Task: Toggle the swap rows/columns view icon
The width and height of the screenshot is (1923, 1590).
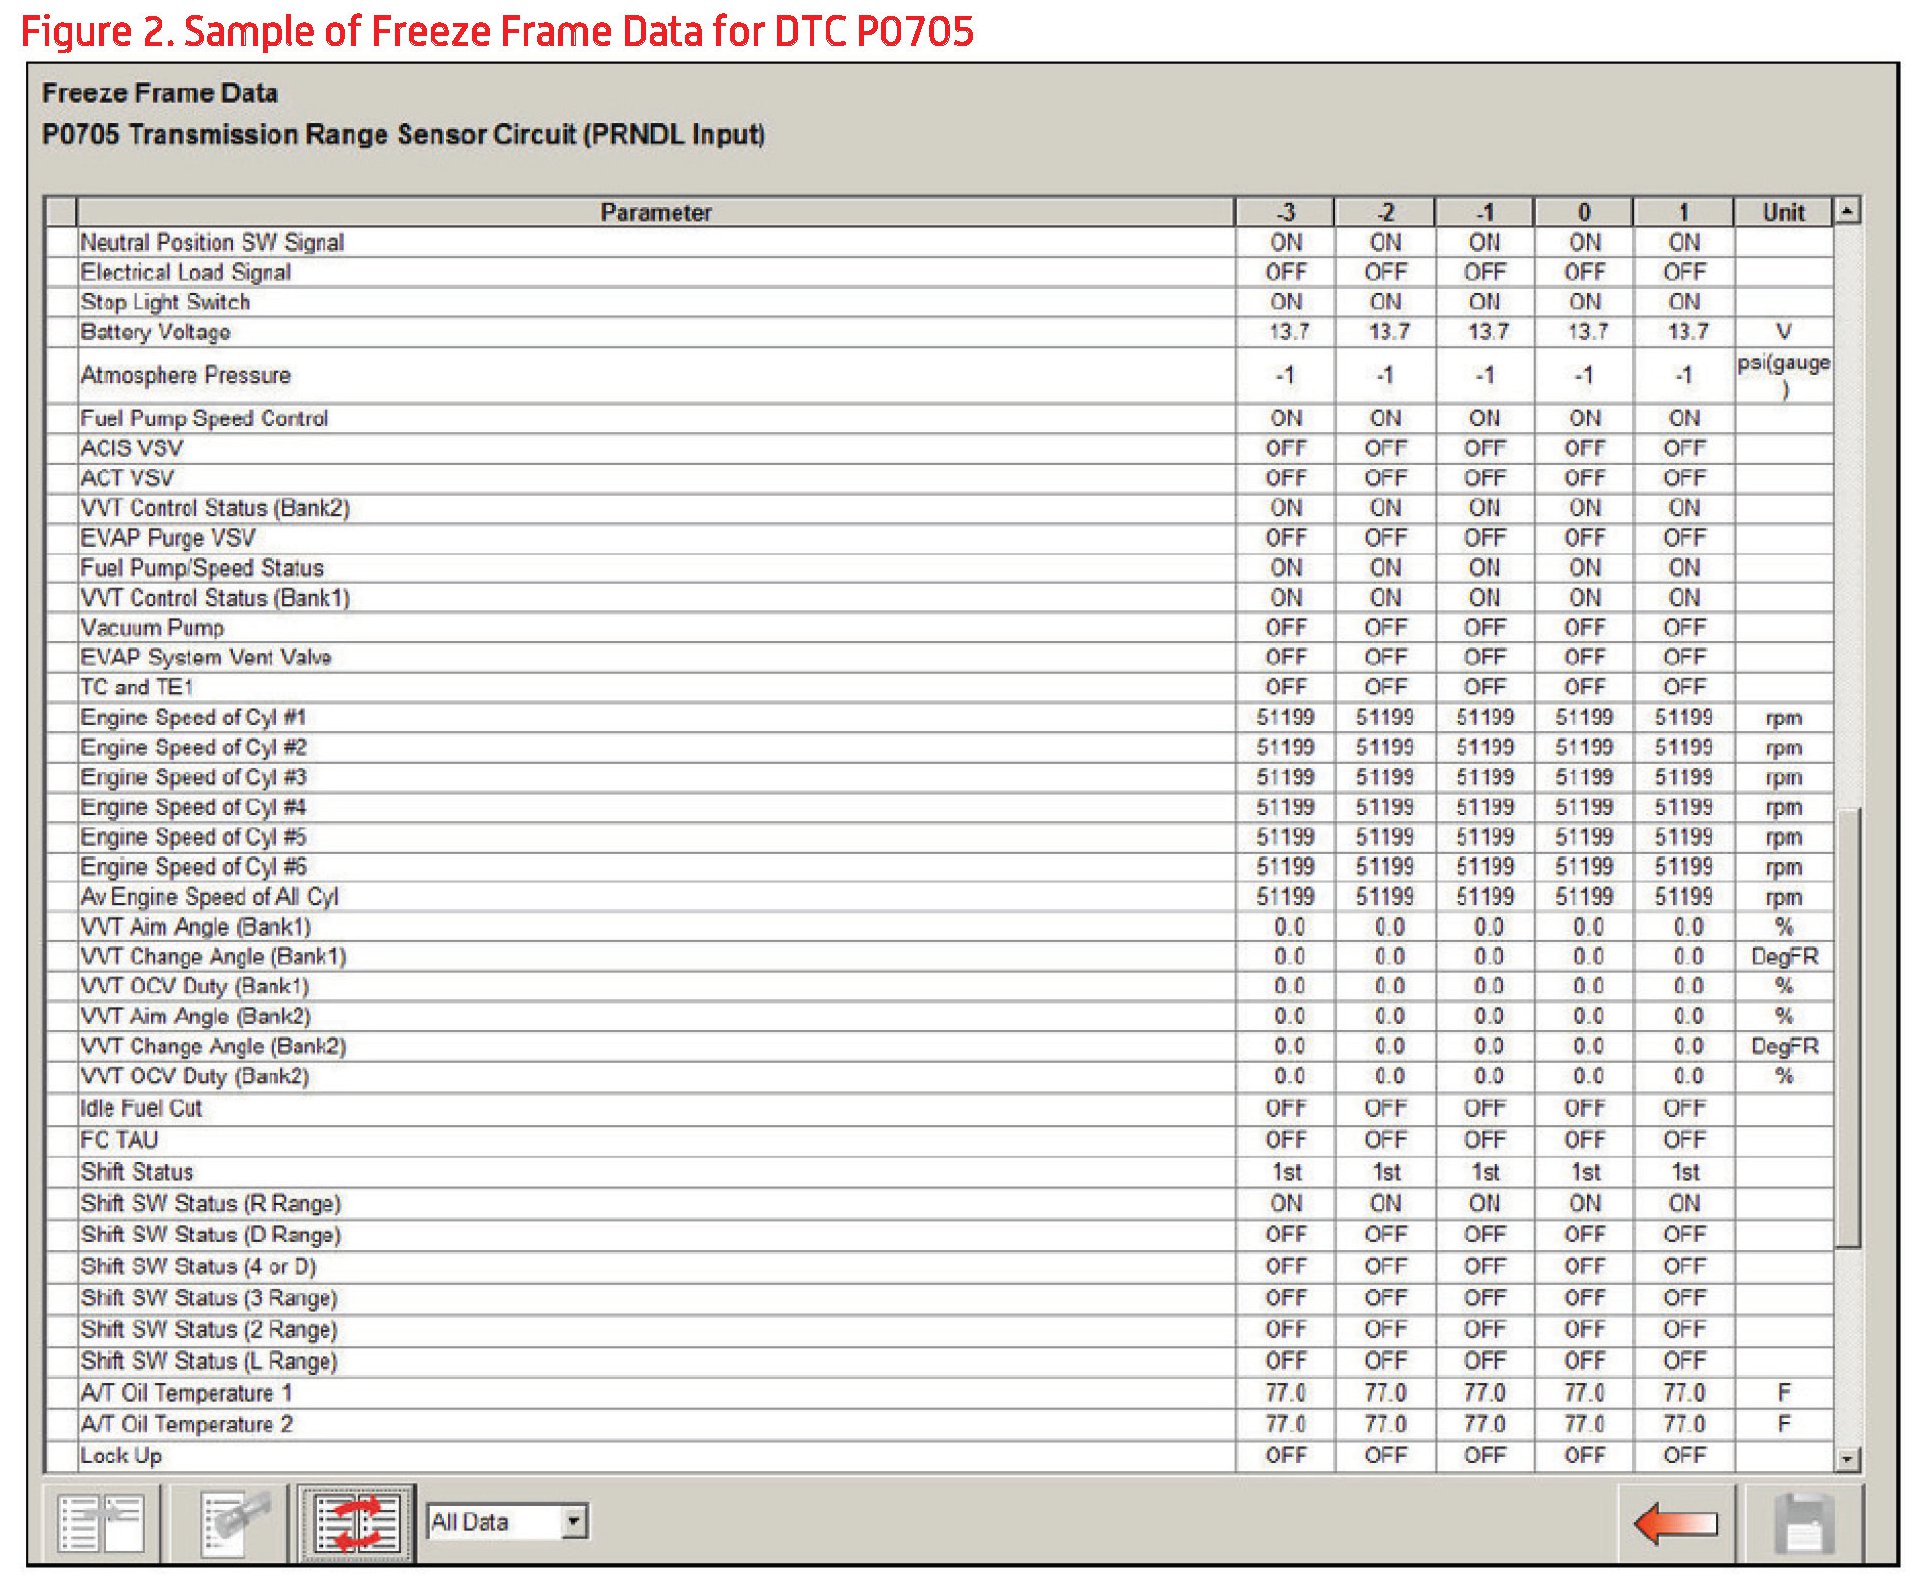Action: point(356,1522)
